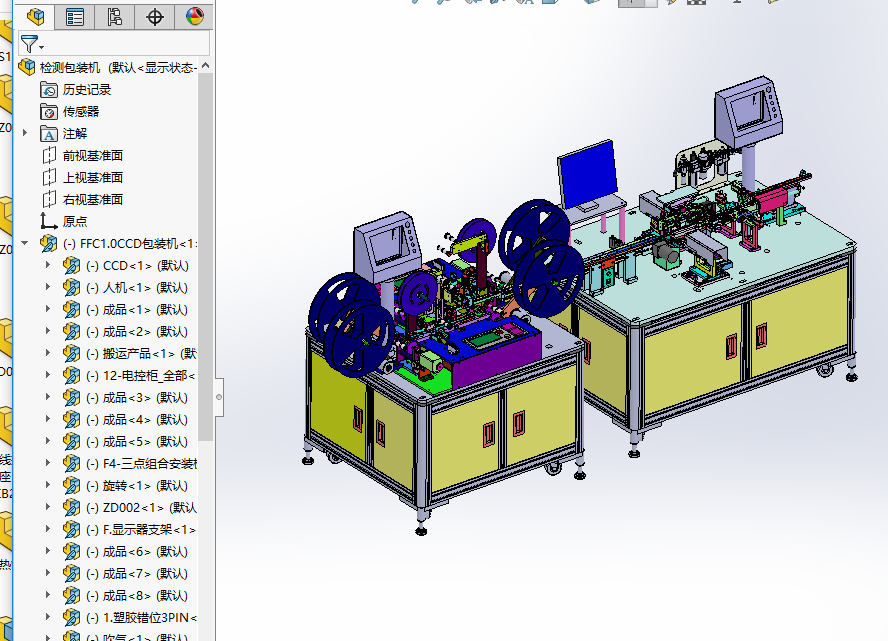Screen dimensions: 888x641
Task: Click the 原点 origin axis icon
Action: [x=49, y=221]
